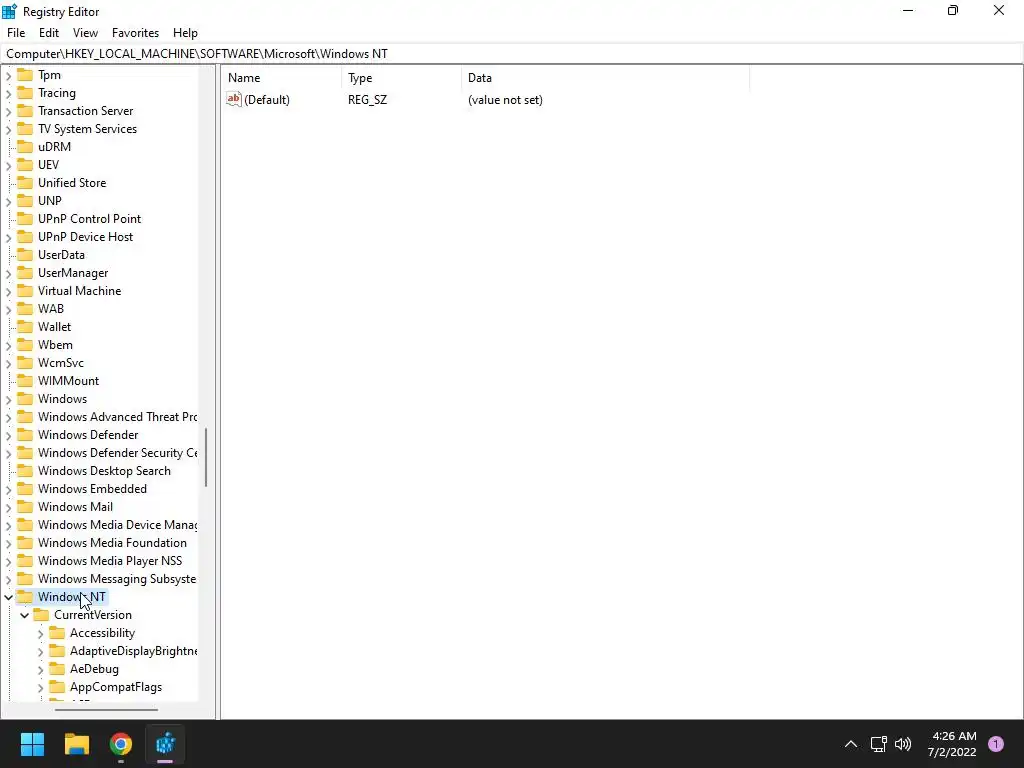Select the Windows Defender Security Center key

coord(117,453)
